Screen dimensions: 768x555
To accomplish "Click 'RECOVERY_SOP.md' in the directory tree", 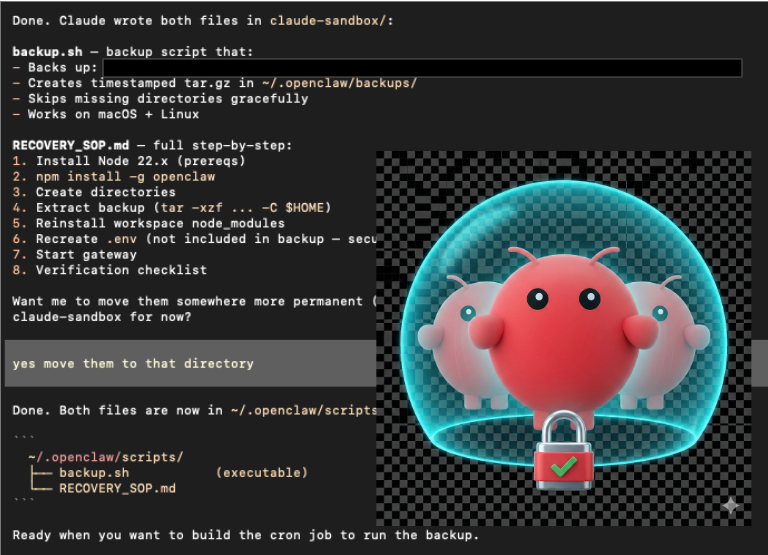I will click(x=118, y=488).
